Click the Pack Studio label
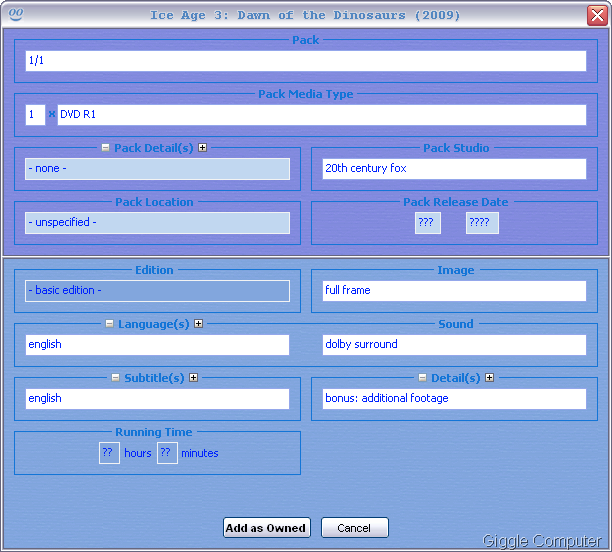Screen dimensions: 612x552 point(456,148)
